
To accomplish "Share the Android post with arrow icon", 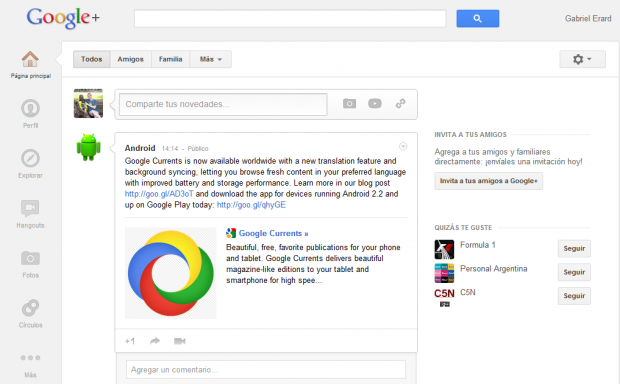I will point(155,341).
